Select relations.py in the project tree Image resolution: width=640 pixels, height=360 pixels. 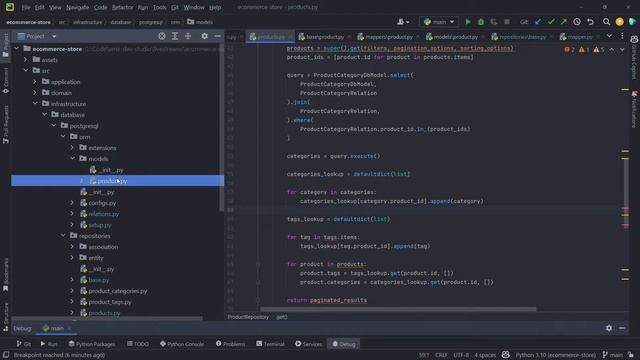[x=104, y=214]
